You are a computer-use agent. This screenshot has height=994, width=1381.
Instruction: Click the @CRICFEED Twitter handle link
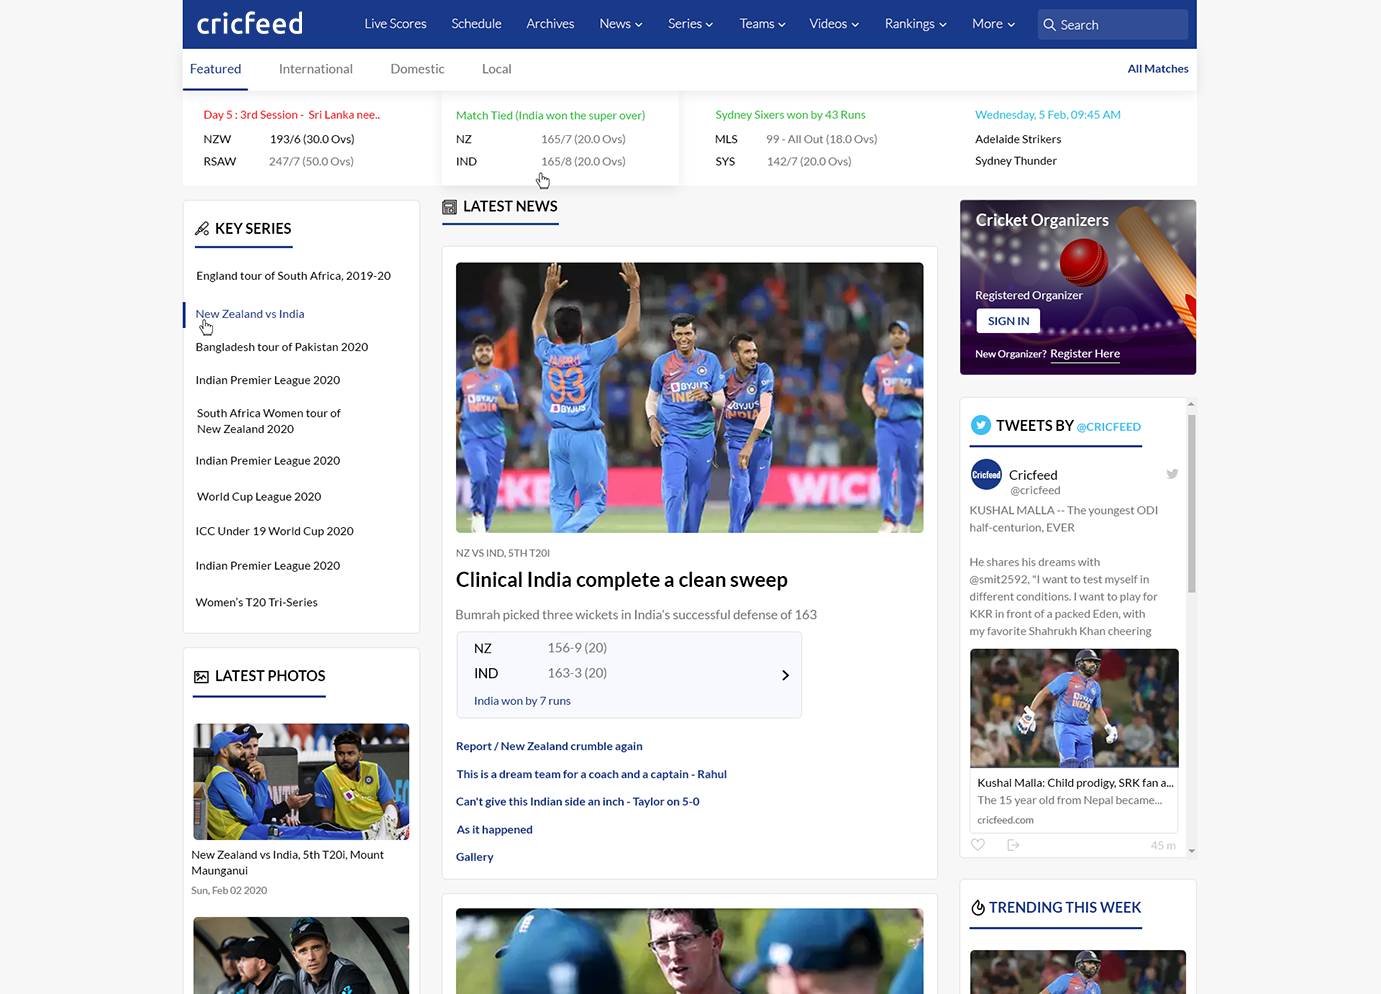click(x=1109, y=427)
